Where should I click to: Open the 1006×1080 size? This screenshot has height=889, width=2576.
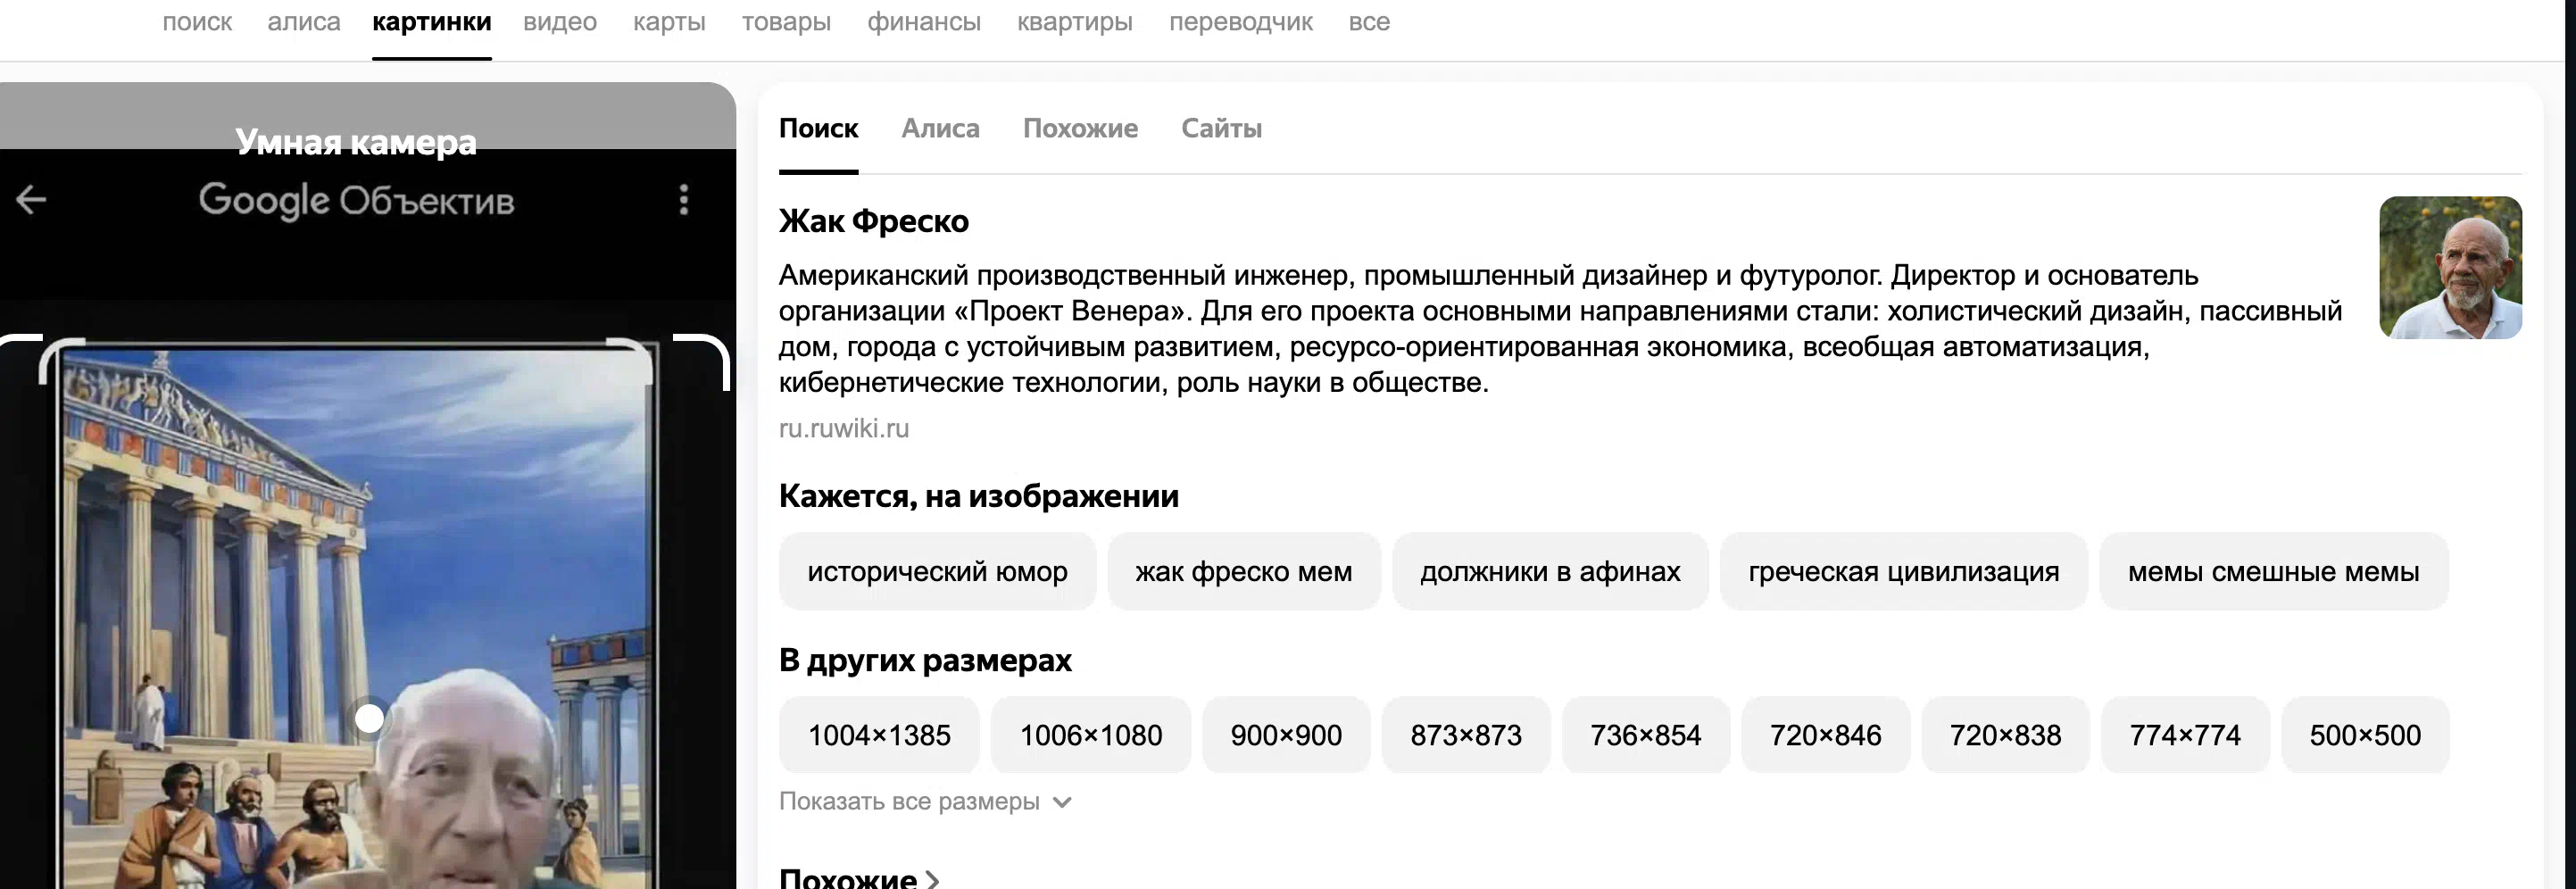point(1091,735)
